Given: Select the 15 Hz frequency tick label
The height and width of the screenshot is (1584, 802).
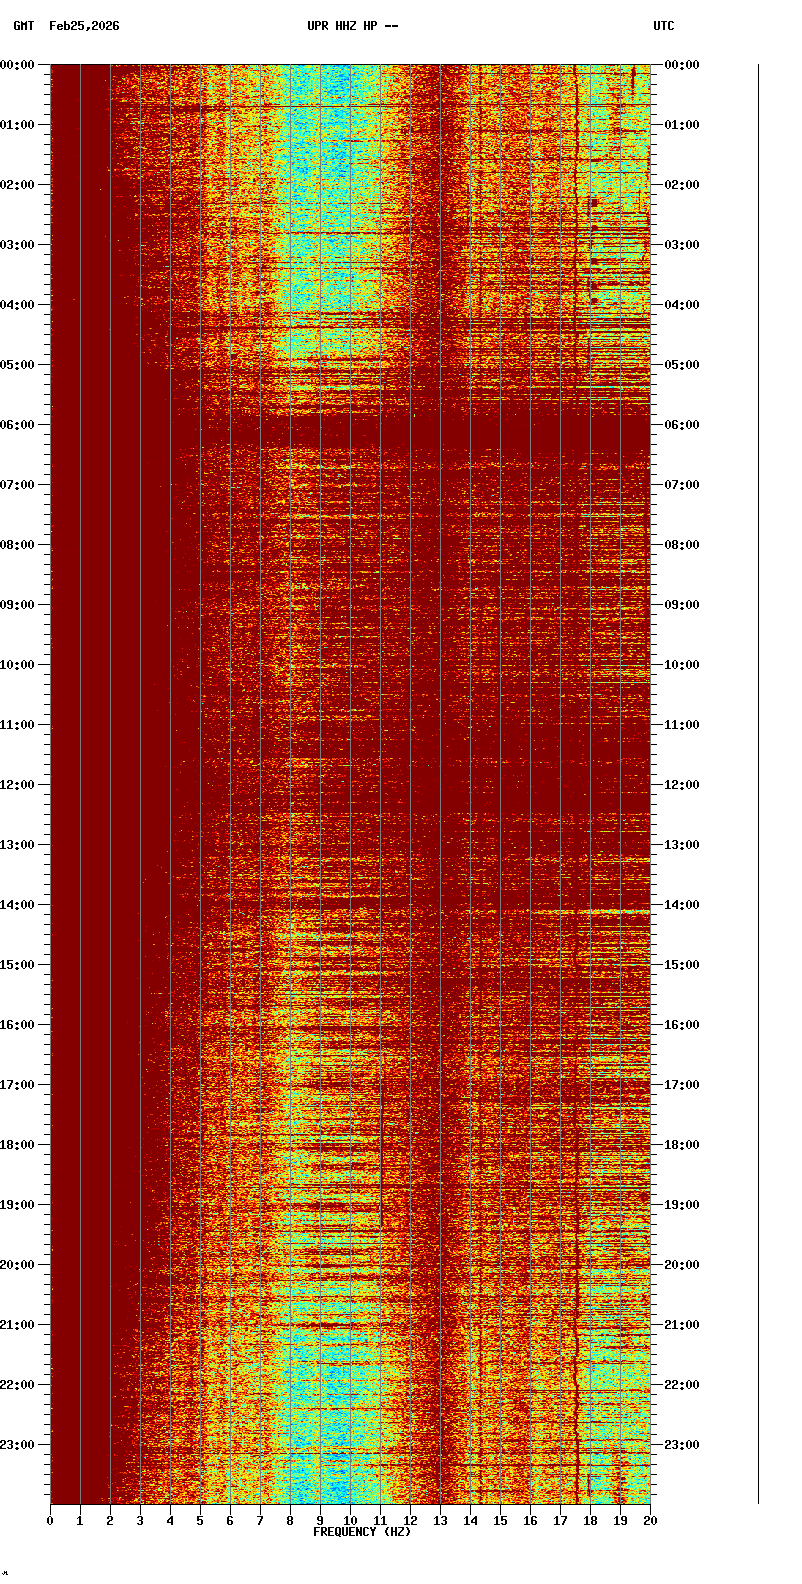Looking at the screenshot, I should 500,1521.
